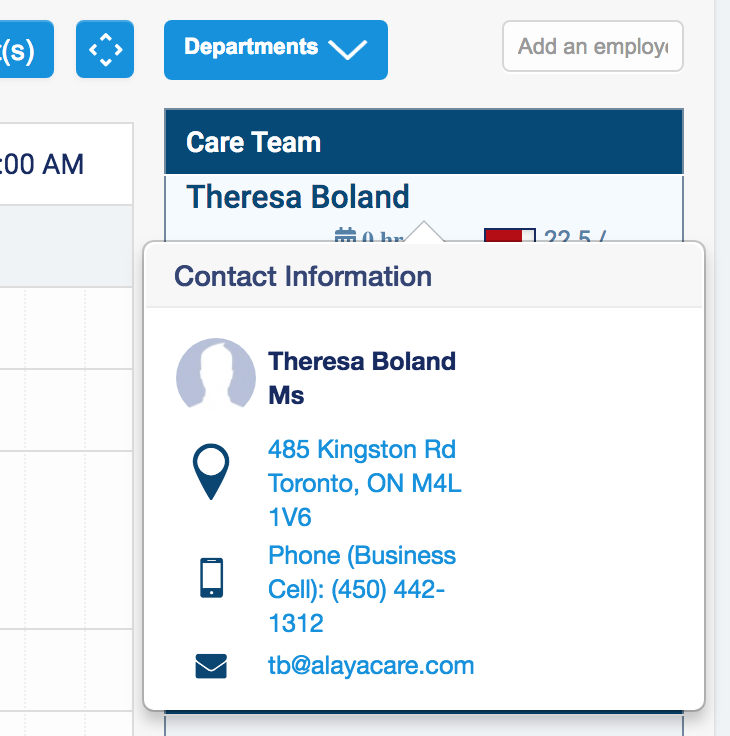Click the calendar icon beside 0 hr
Viewport: 730px width, 736px height.
345,236
